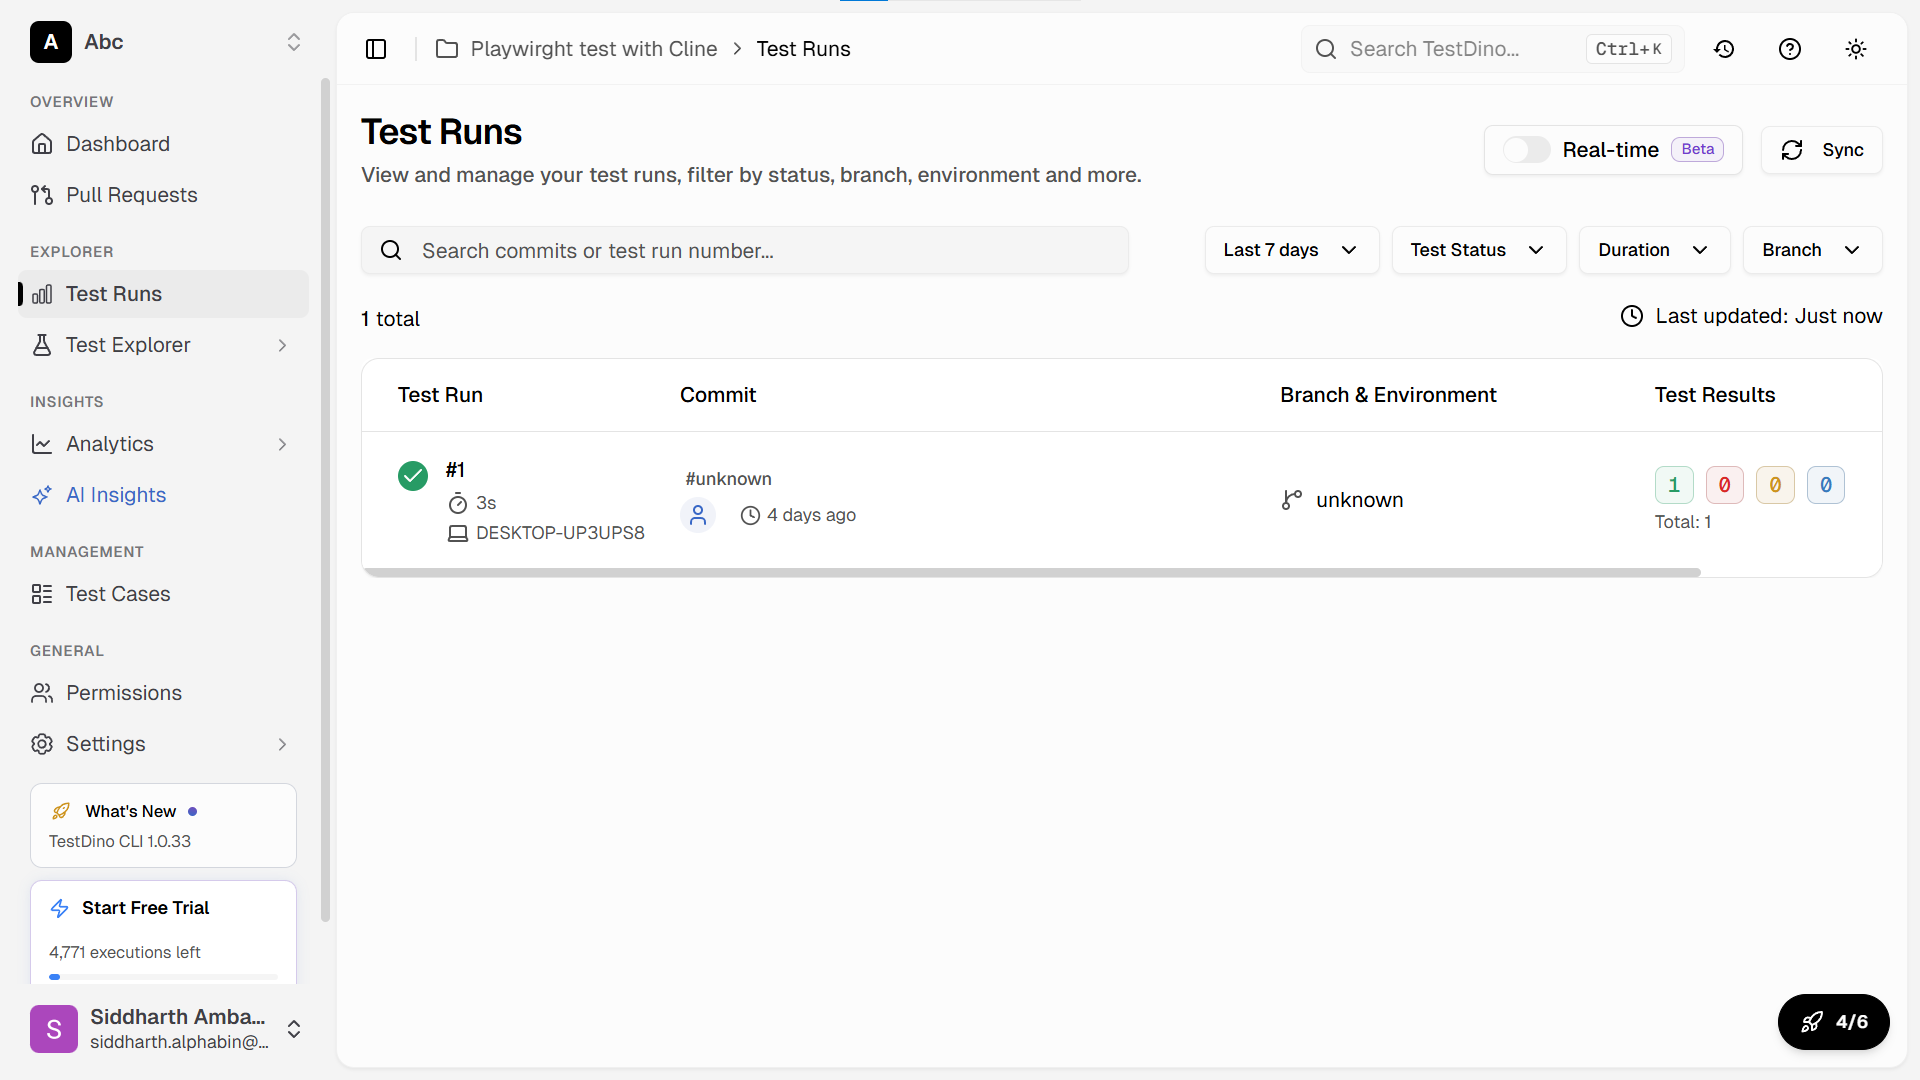The height and width of the screenshot is (1080, 1920).
Task: Open the Test Status filter dropdown
Action: click(x=1478, y=250)
